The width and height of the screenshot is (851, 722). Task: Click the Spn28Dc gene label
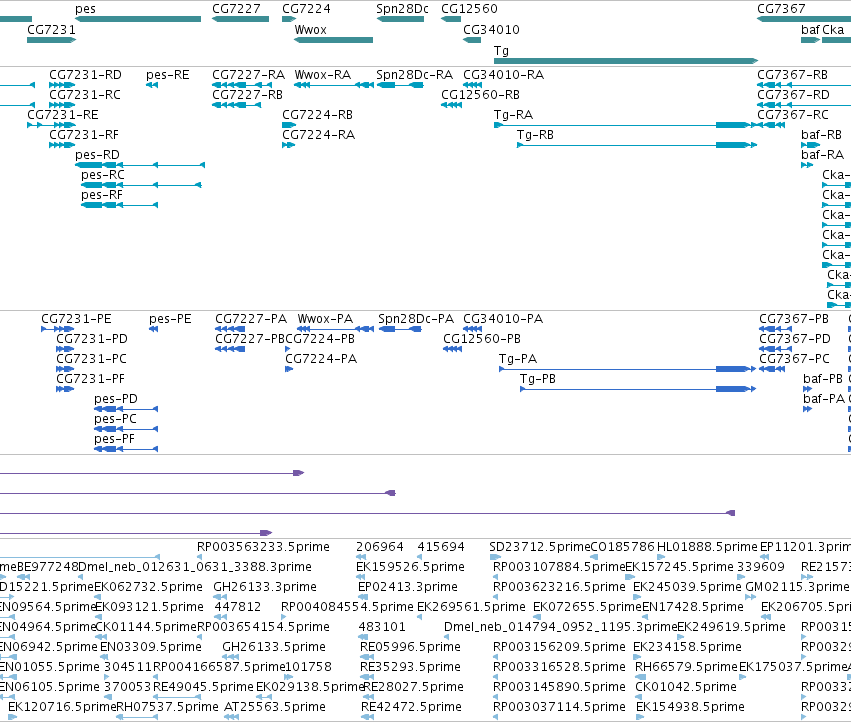pyautogui.click(x=402, y=9)
